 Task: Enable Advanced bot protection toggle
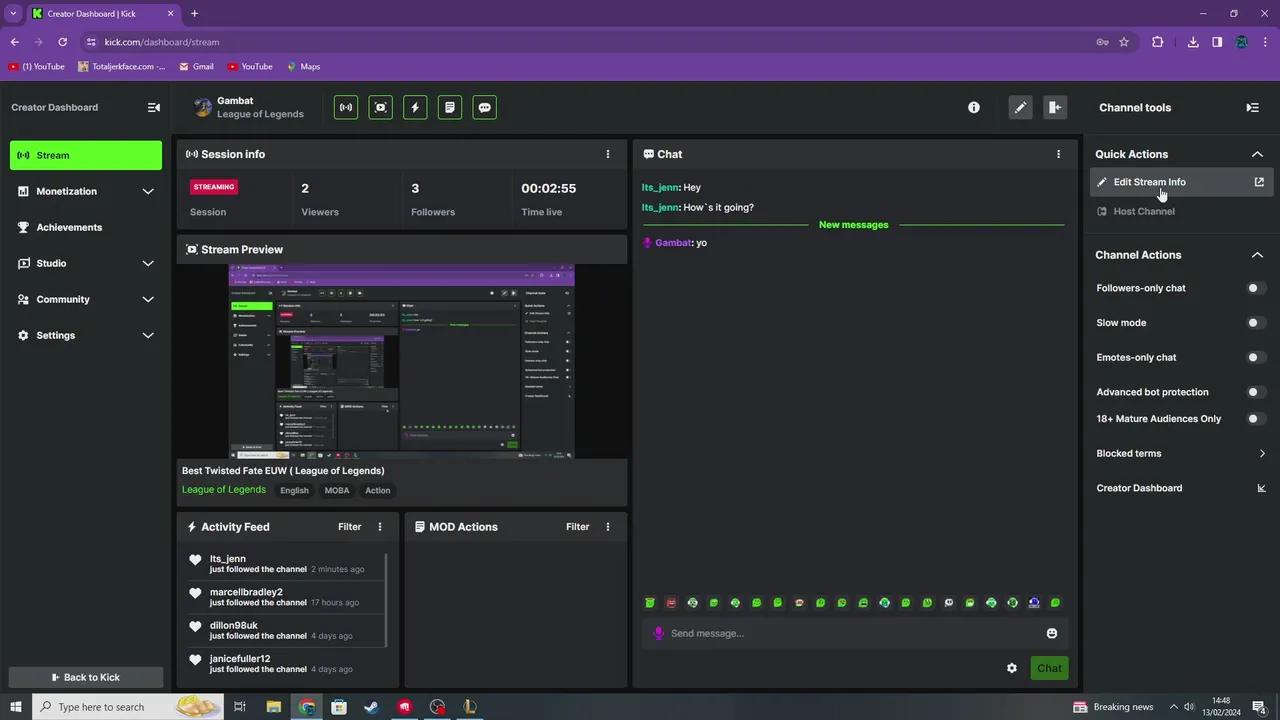tap(1255, 392)
